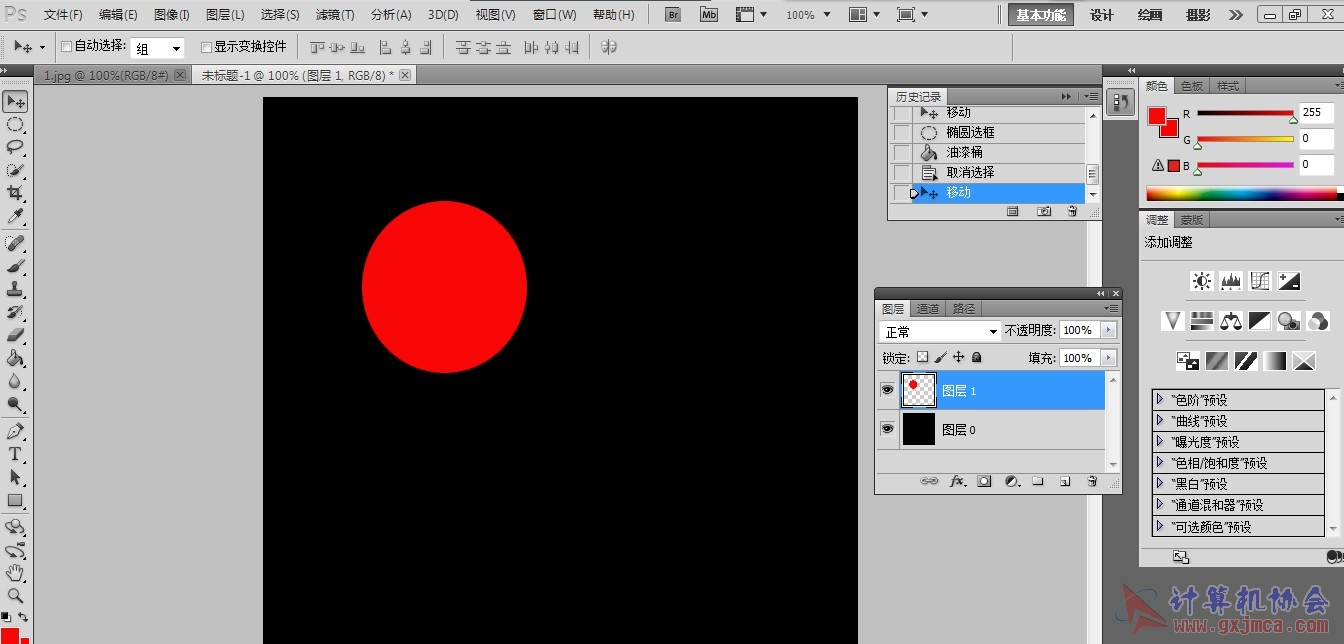Screen dimensions: 1344x644
Task: Toggle lock all padlock icon
Action: pyautogui.click(x=976, y=357)
